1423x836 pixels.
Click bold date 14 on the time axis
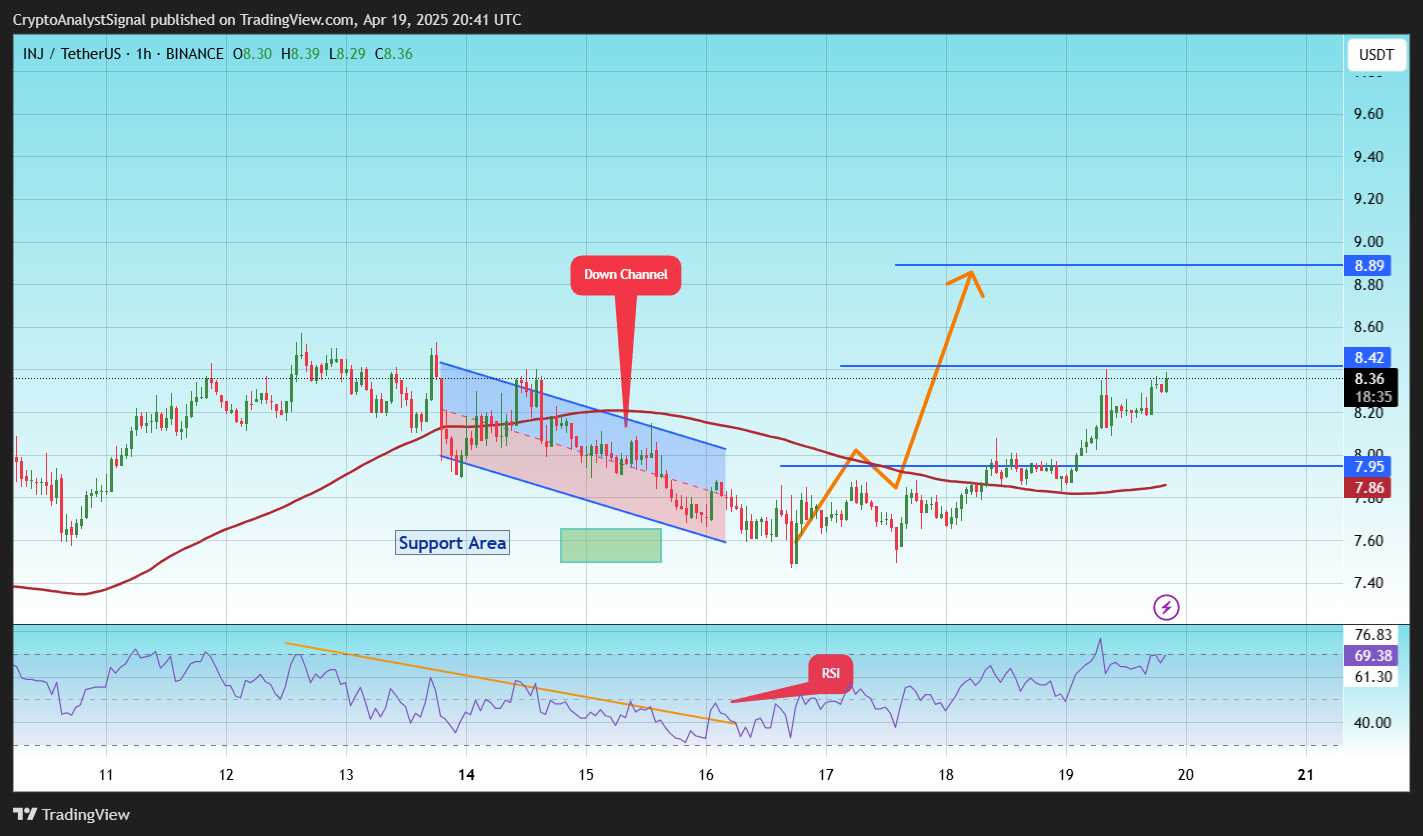tap(466, 774)
